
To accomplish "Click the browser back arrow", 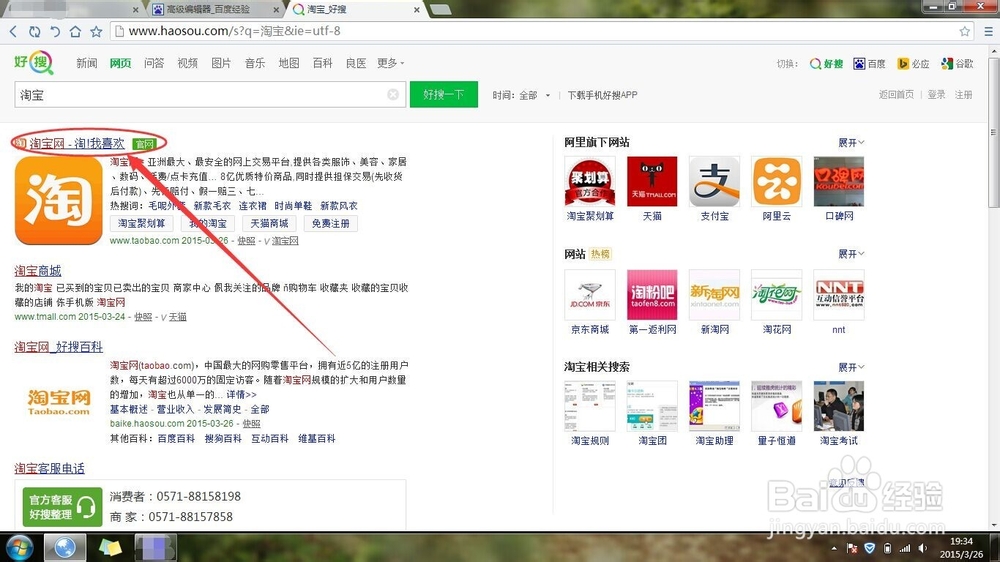I will coord(13,31).
